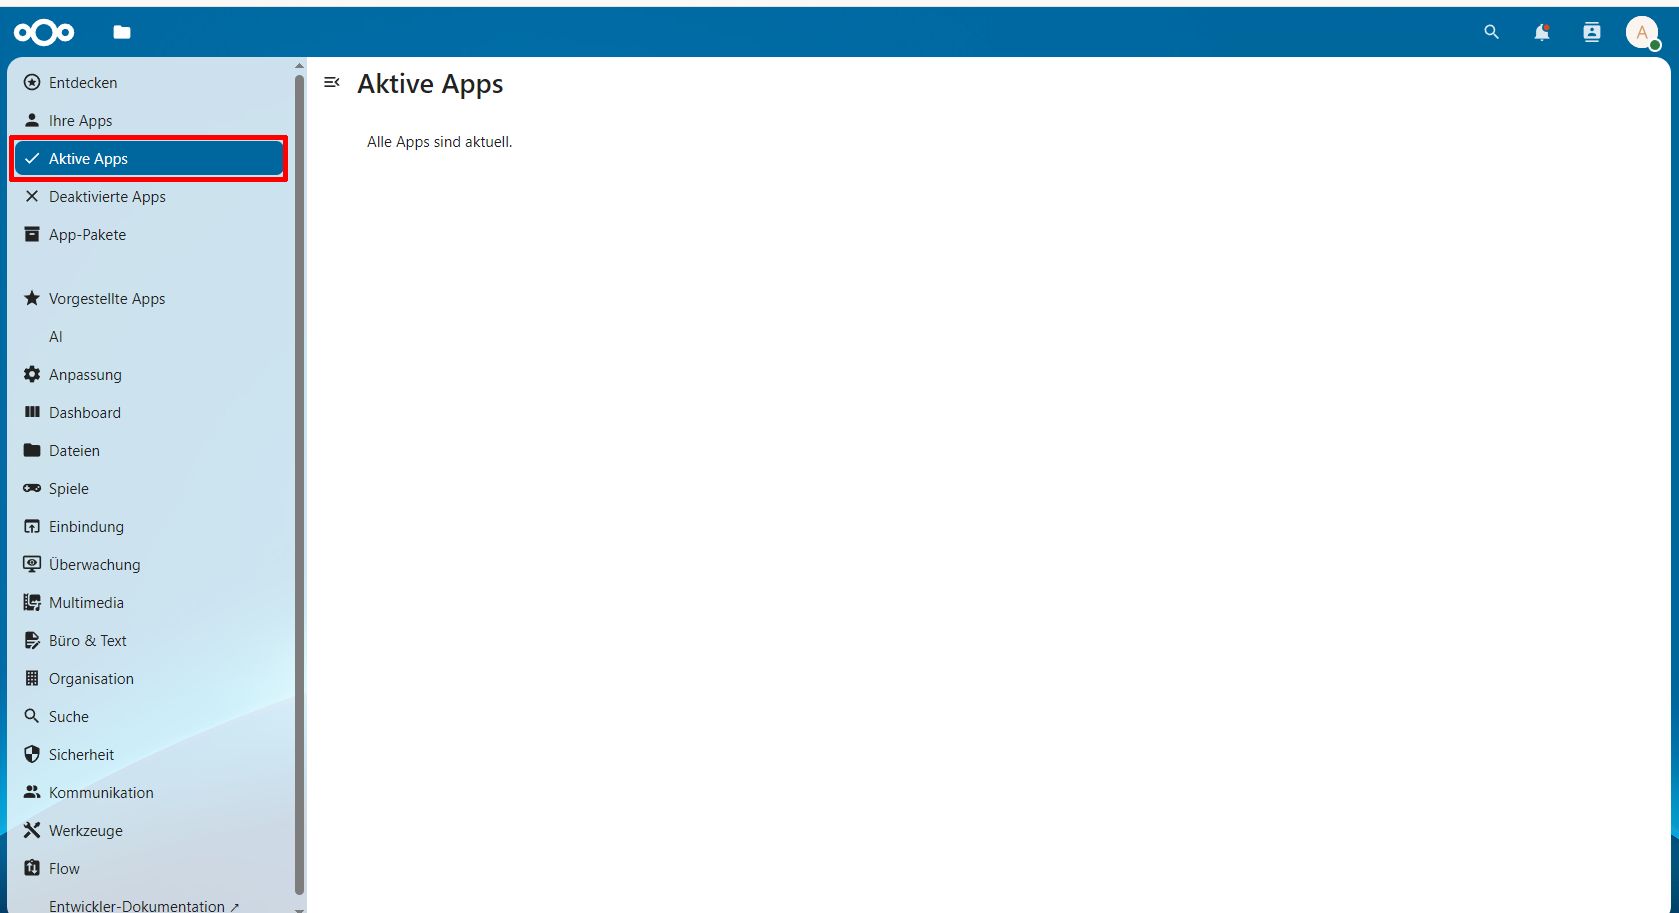Open the Anpassung category
This screenshot has height=913, width=1679.
point(150,375)
